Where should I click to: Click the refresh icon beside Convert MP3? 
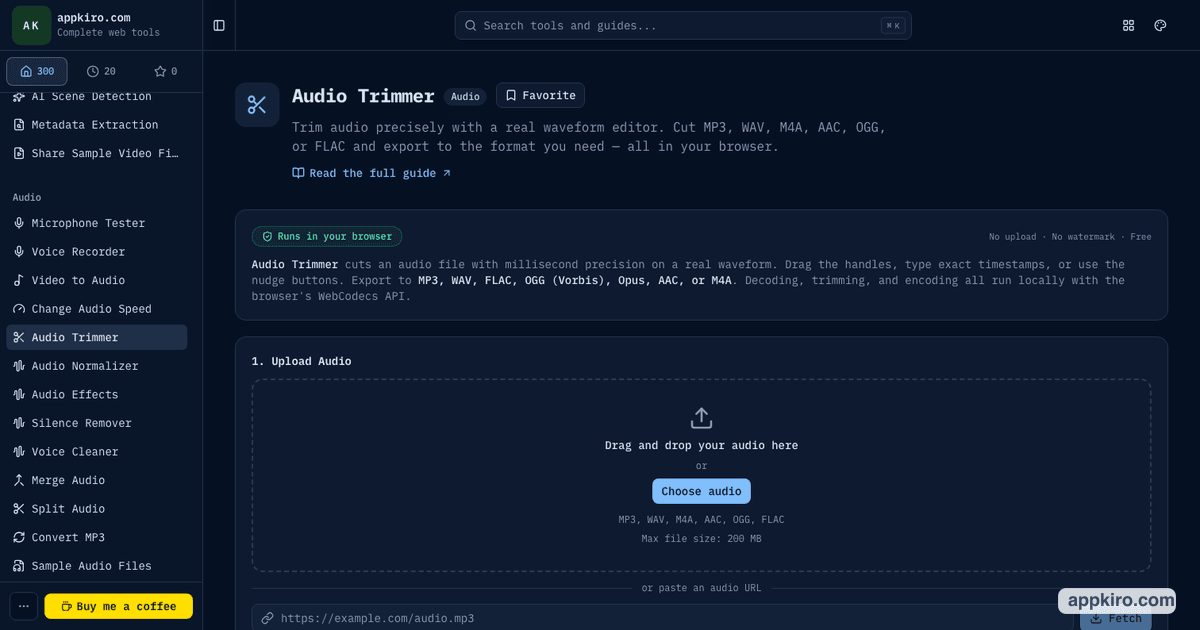(19, 537)
